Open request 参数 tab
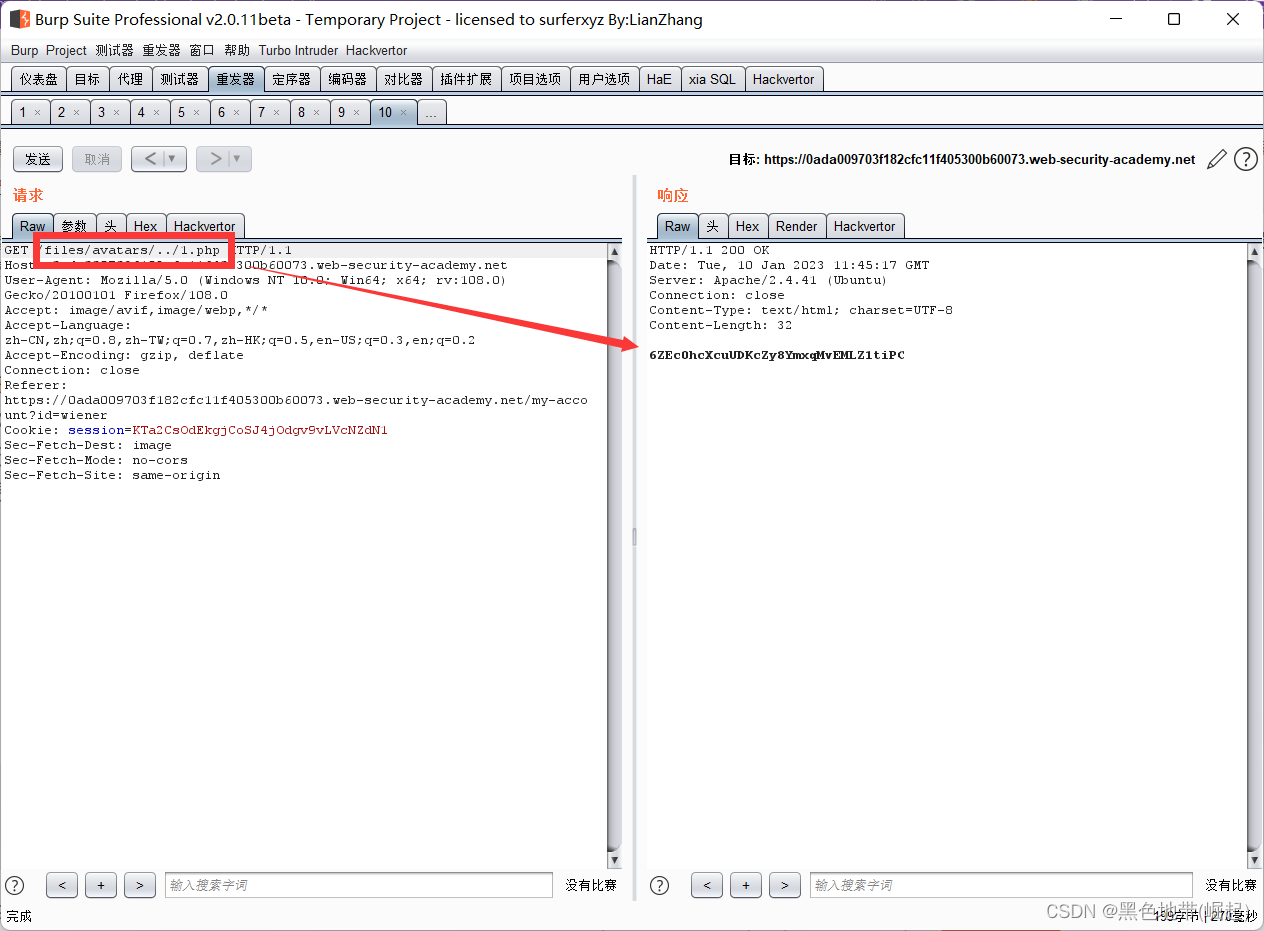The width and height of the screenshot is (1264, 931). (x=74, y=226)
